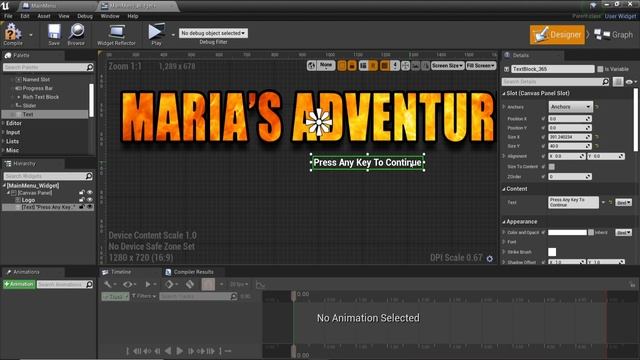The image size is (640, 360).
Task: Switch to Designer mode
Action: click(557, 35)
